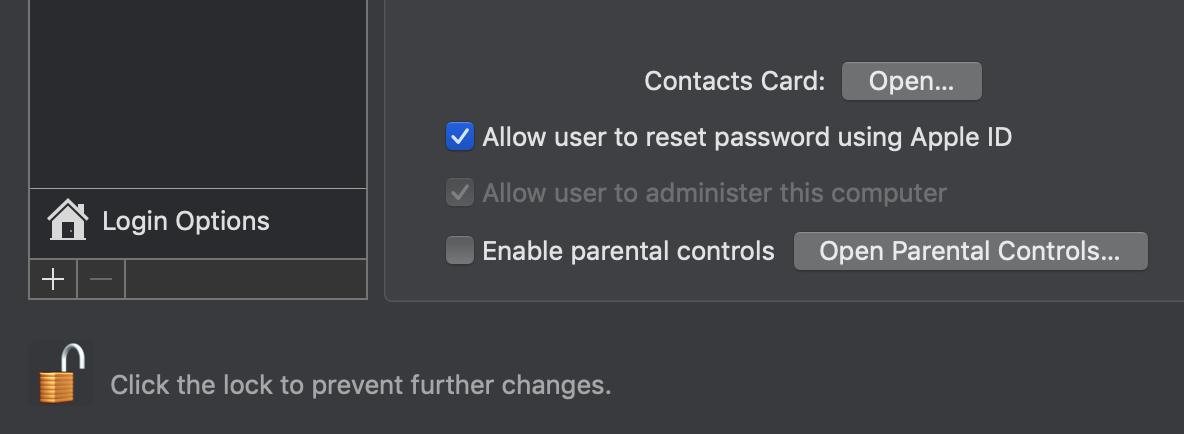Click the lock to prevent changes text
Screen dimensions: 1184x434
point(360,385)
